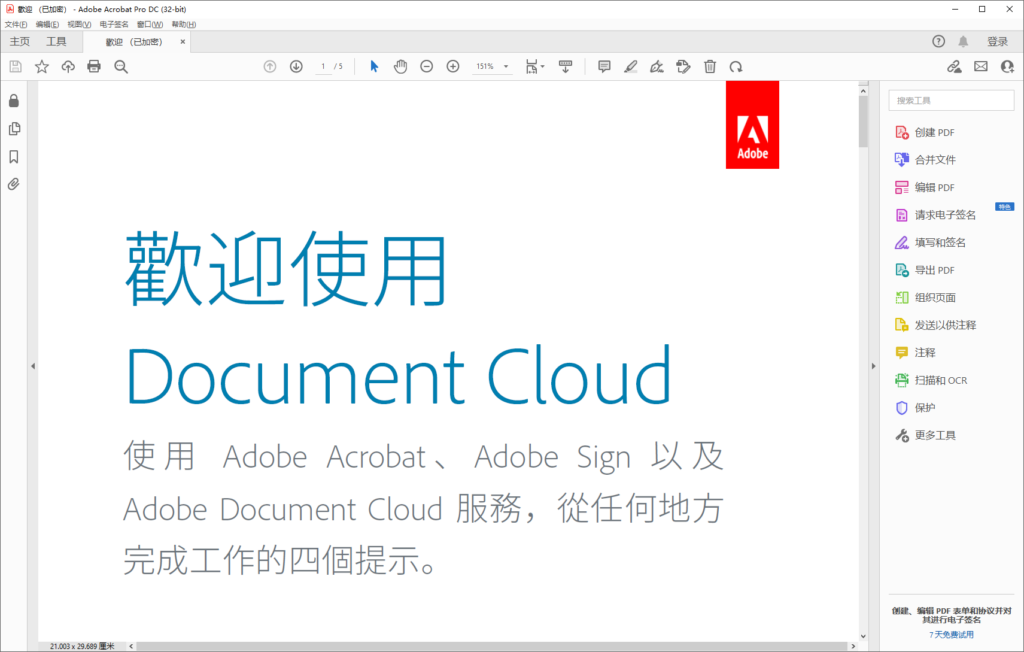Switch to the 主页 tab

19,42
